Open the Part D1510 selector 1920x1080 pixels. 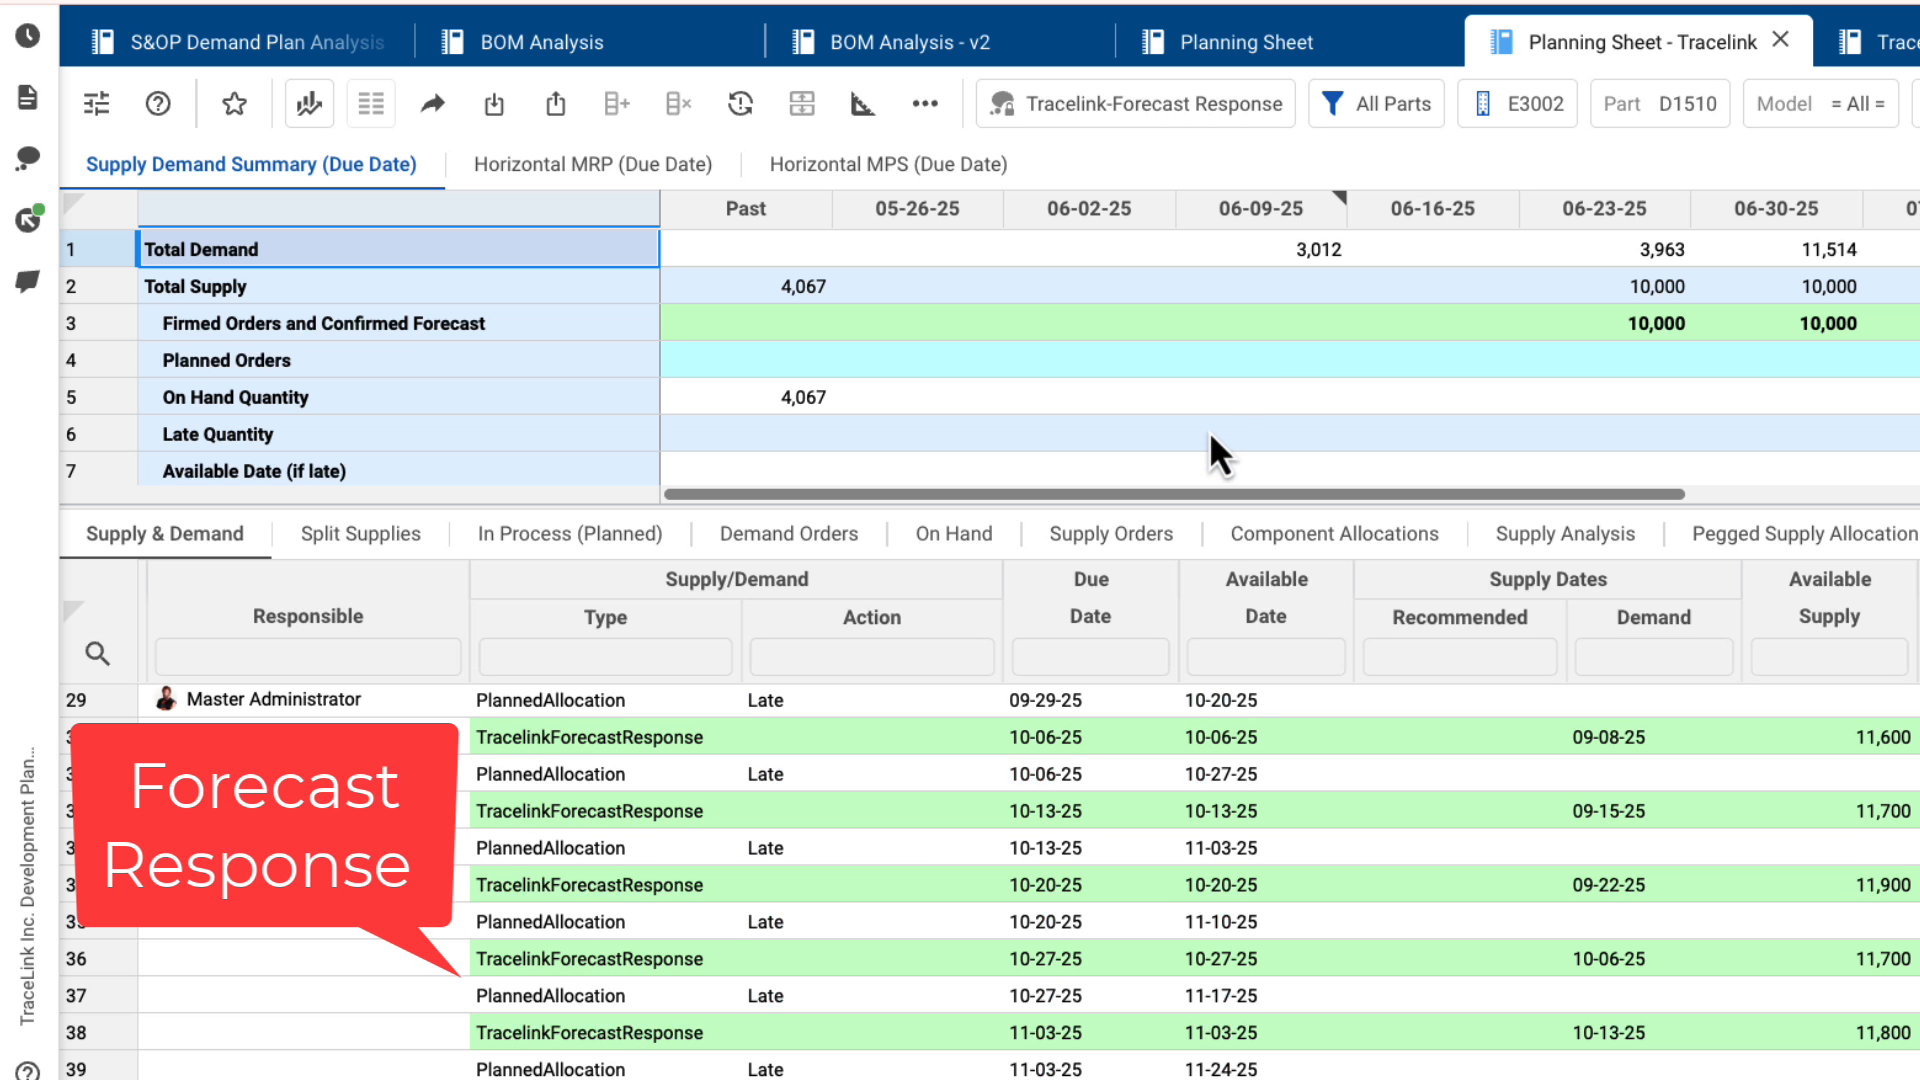click(1660, 103)
